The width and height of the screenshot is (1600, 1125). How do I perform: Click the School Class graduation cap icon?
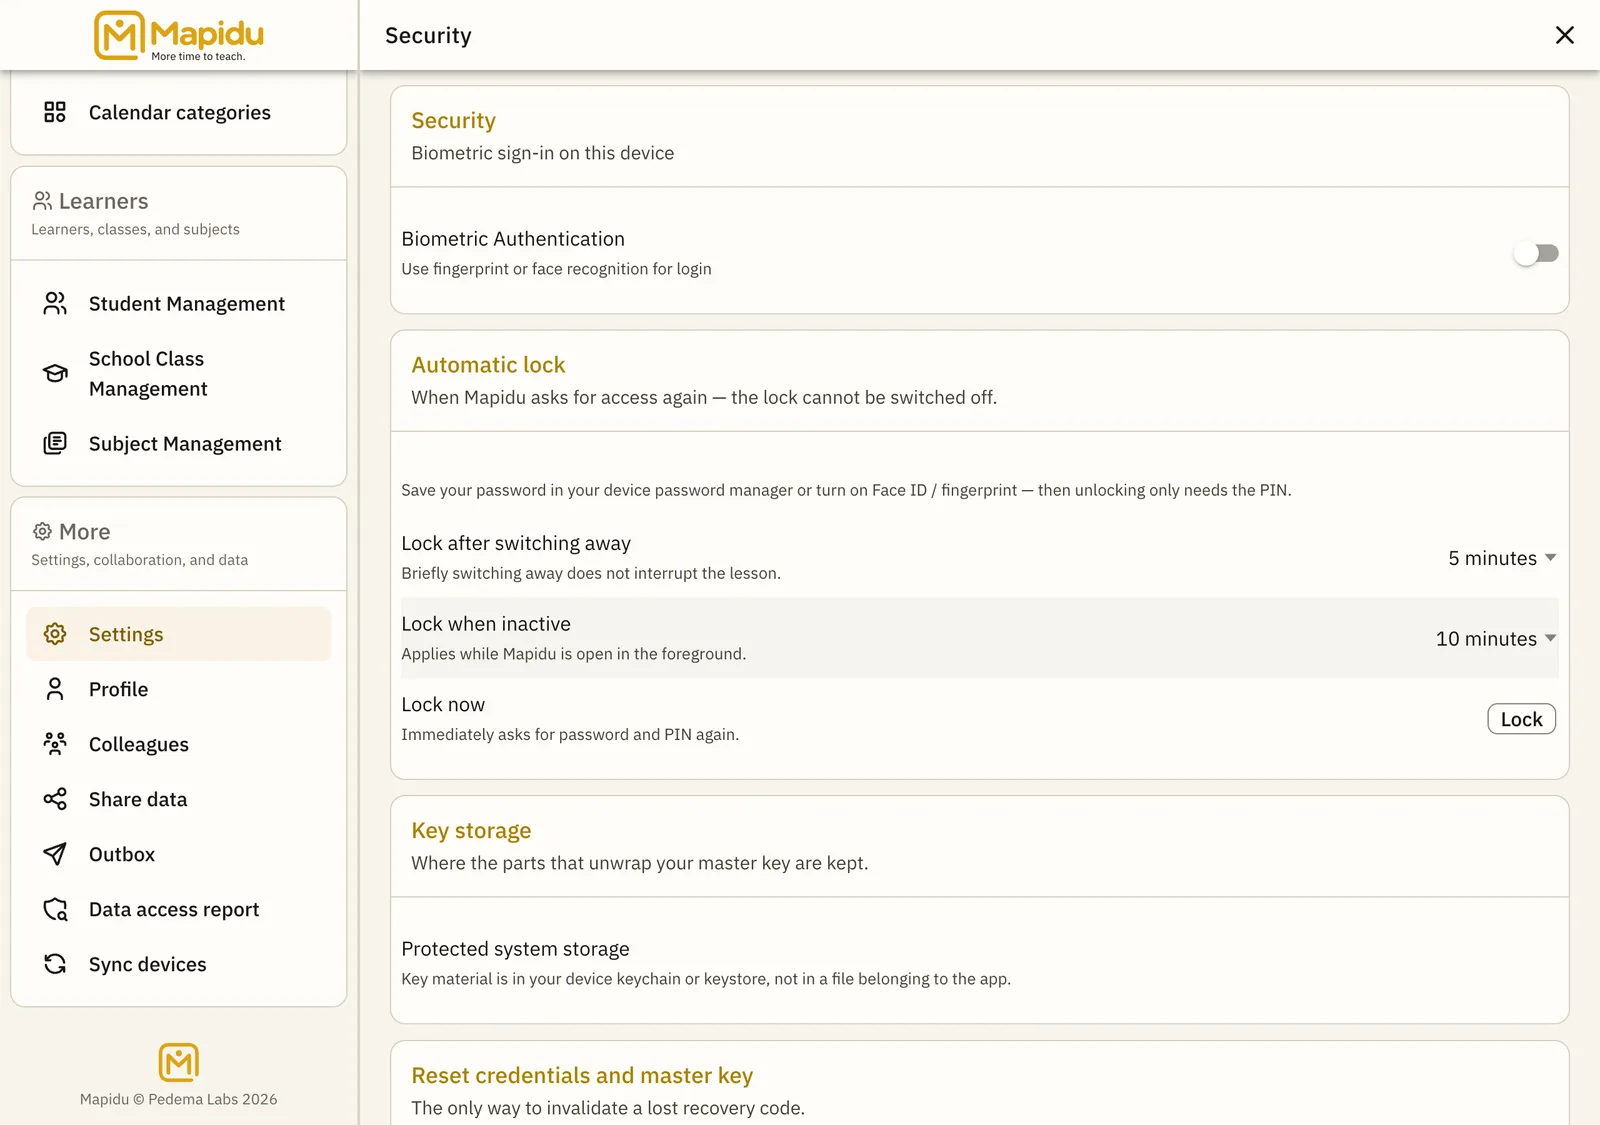(x=55, y=373)
